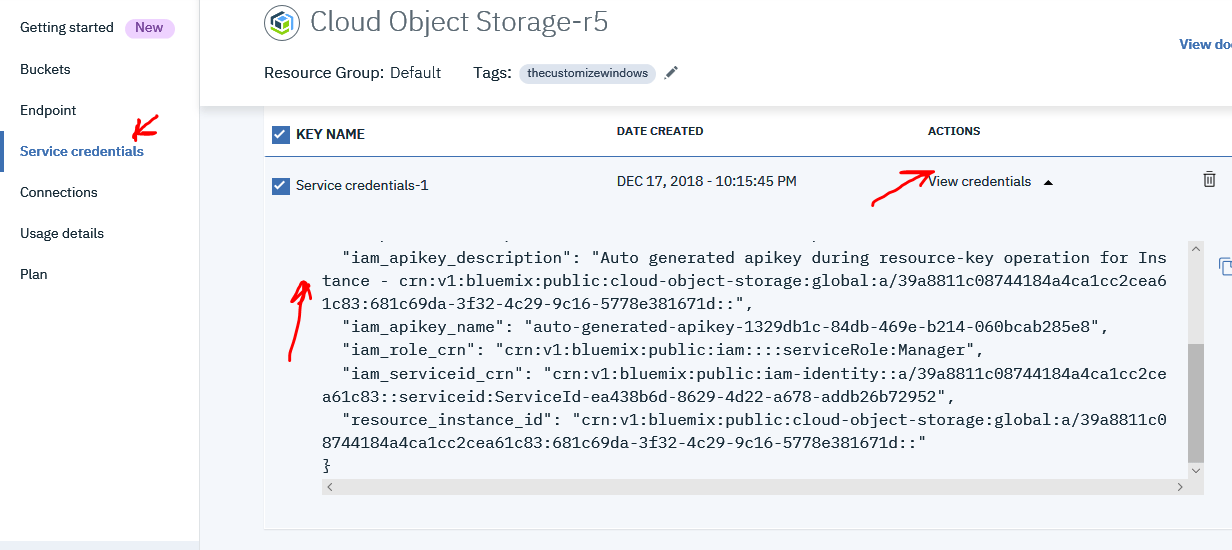Copy credentials JSON to clipboard
Image resolution: width=1232 pixels, height=550 pixels.
coord(1225,266)
